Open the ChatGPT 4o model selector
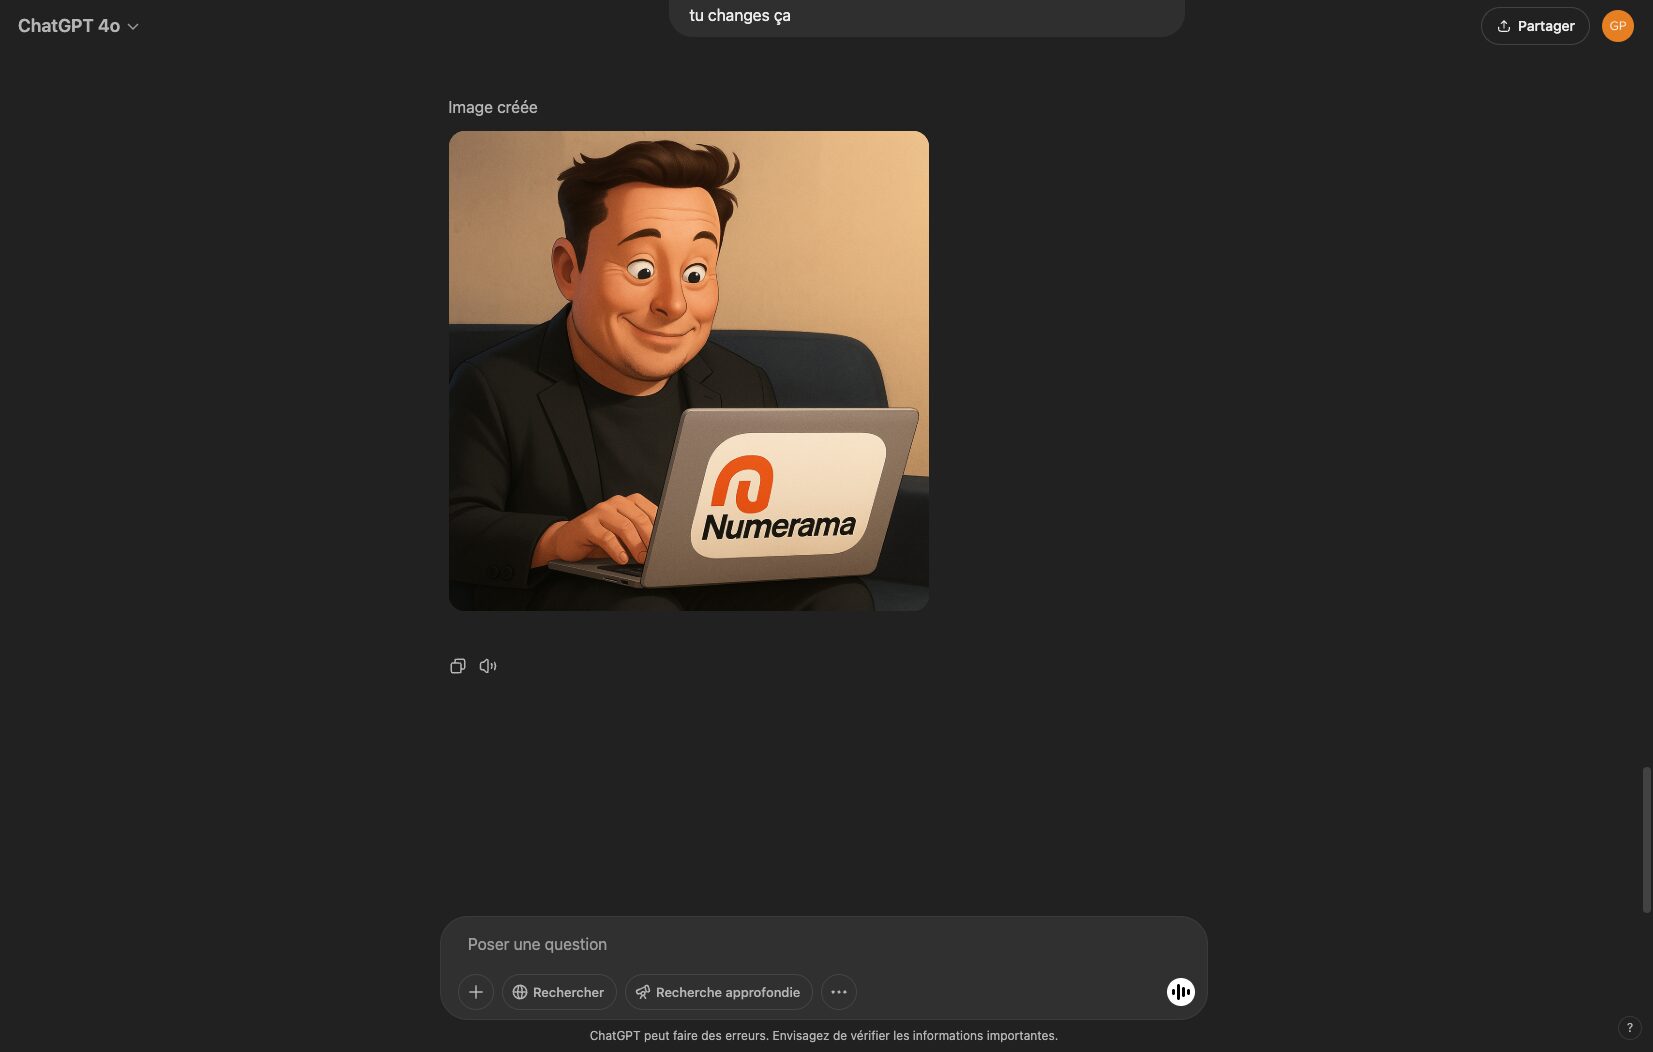Viewport: 1653px width, 1052px height. pos(69,26)
